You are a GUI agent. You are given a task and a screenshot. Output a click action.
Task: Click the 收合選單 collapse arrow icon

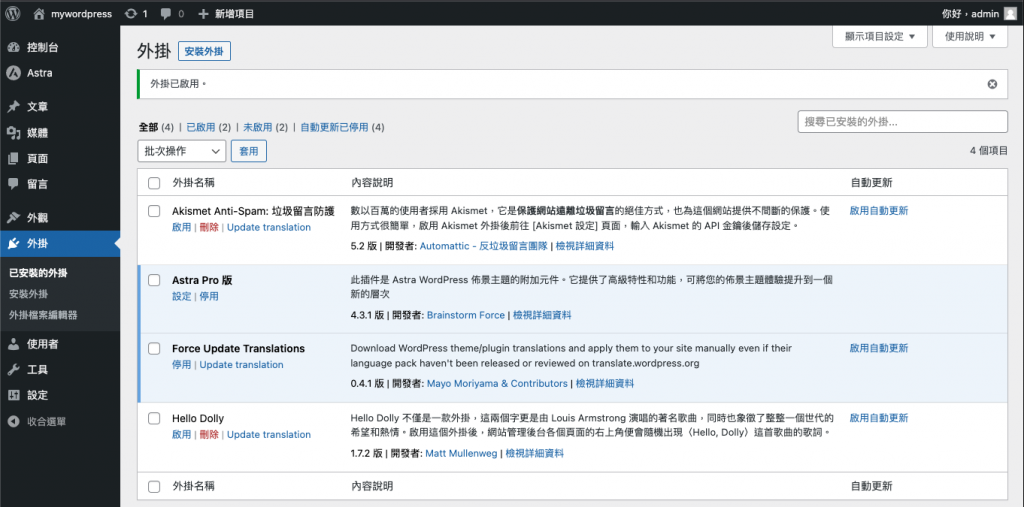pyautogui.click(x=13, y=421)
